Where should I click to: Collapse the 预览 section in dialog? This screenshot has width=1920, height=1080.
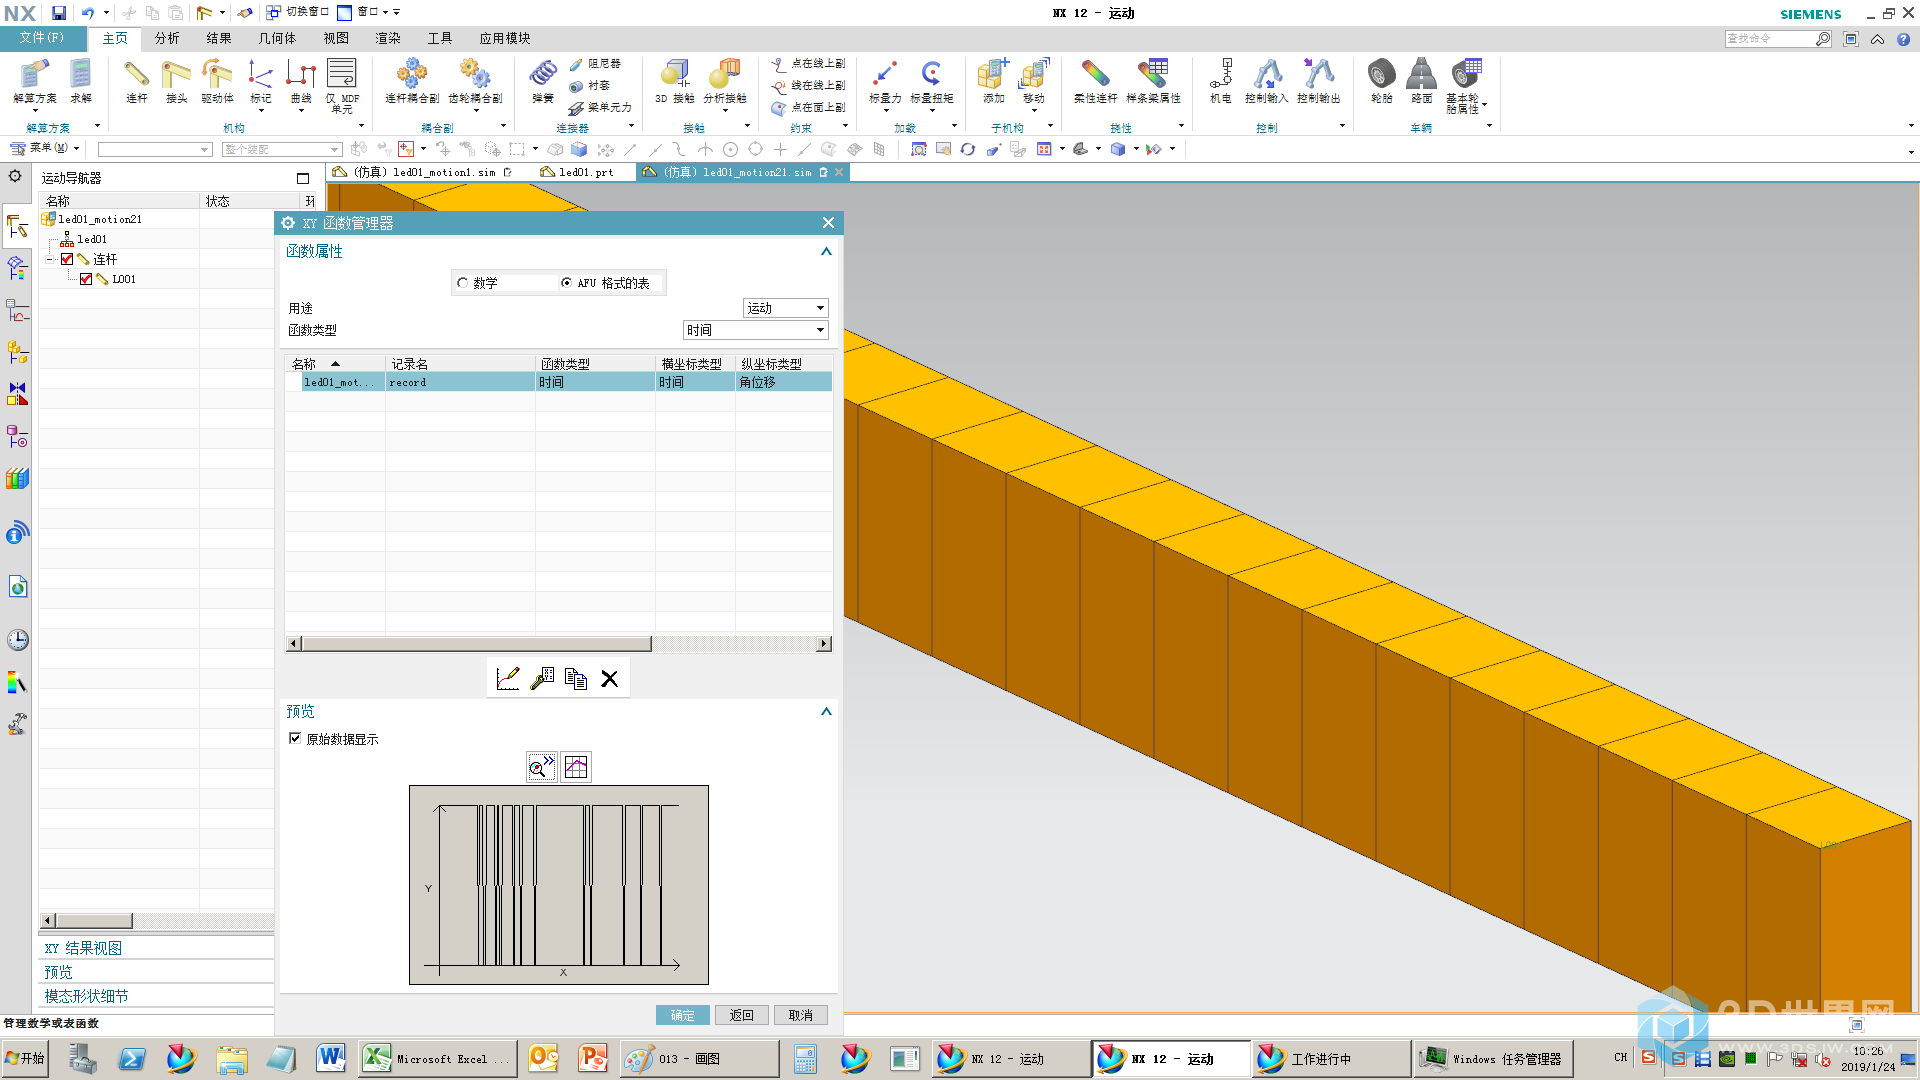[826, 711]
